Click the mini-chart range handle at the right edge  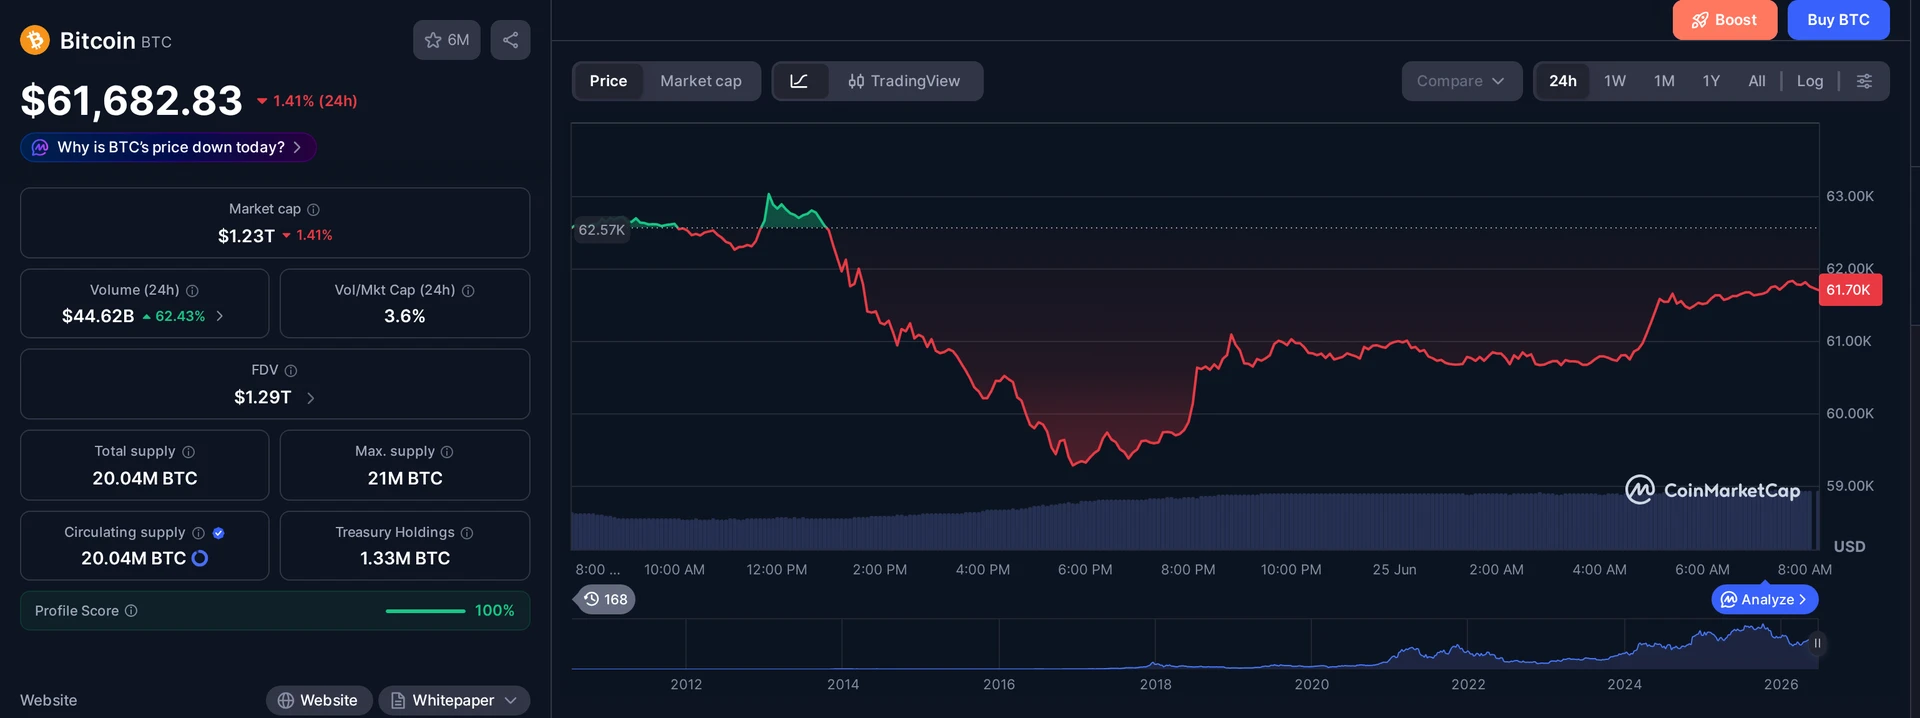(x=1817, y=643)
